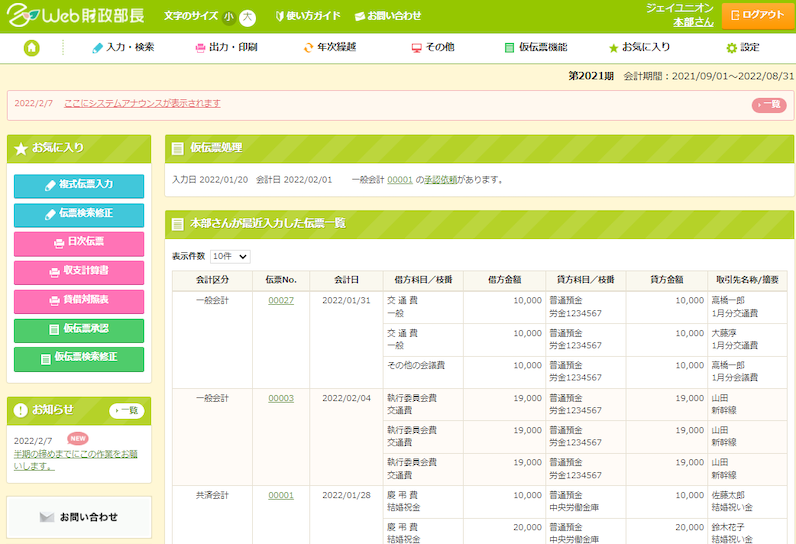Open the 仮伝票機能 menu
This screenshot has width=796, height=544.
point(536,48)
